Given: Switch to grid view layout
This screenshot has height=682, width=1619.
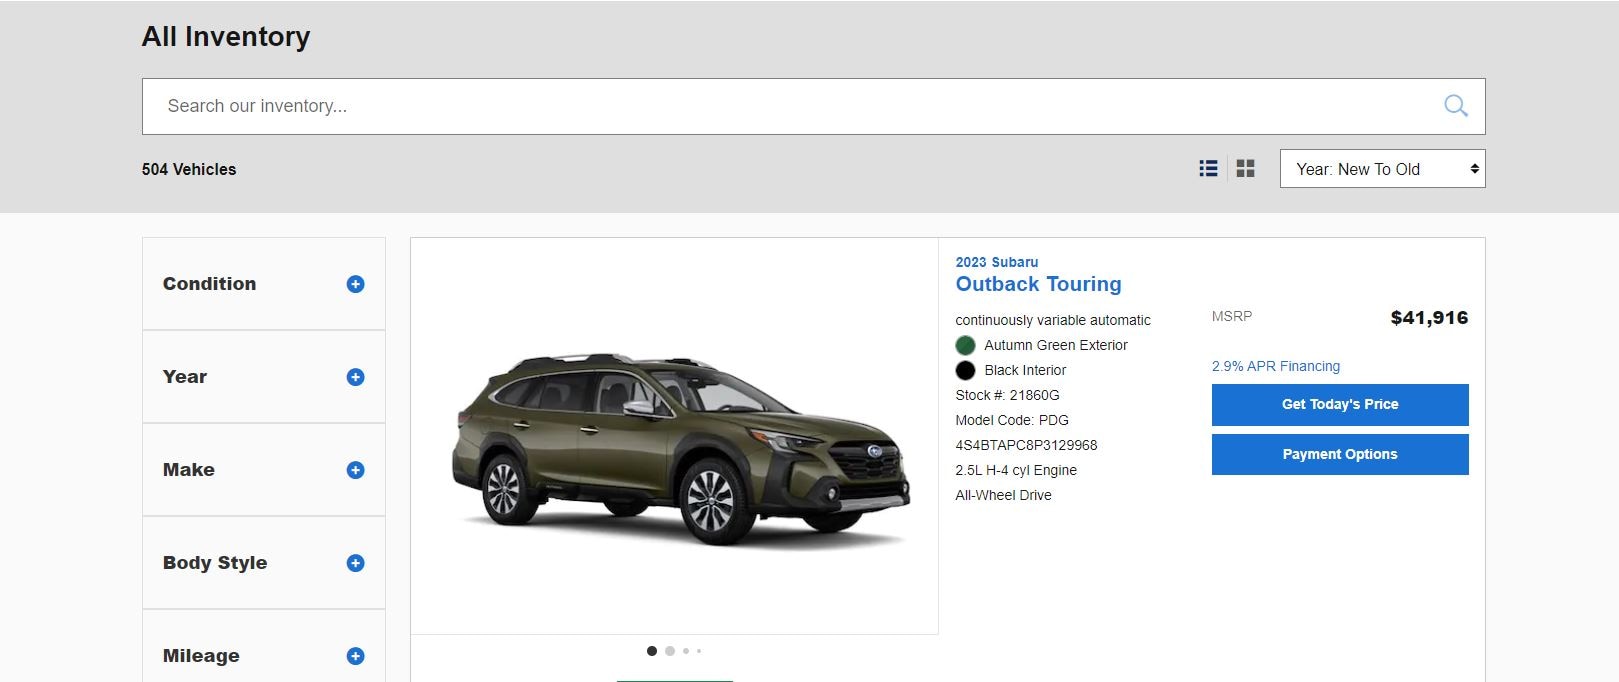Looking at the screenshot, I should tap(1245, 169).
